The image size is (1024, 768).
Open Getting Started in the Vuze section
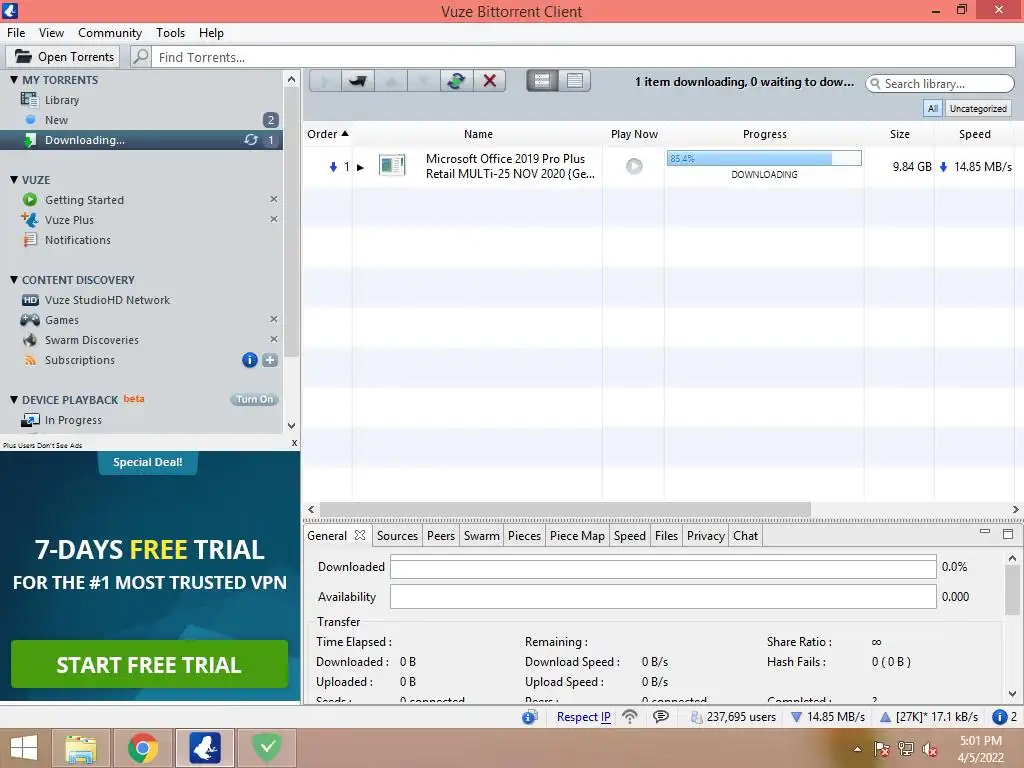pos(84,200)
